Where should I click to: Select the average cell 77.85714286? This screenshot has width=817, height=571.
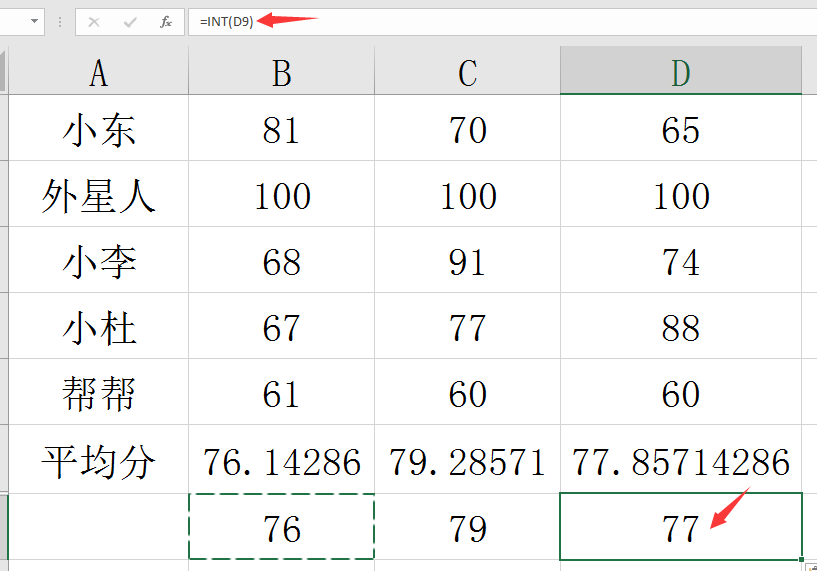tap(680, 459)
